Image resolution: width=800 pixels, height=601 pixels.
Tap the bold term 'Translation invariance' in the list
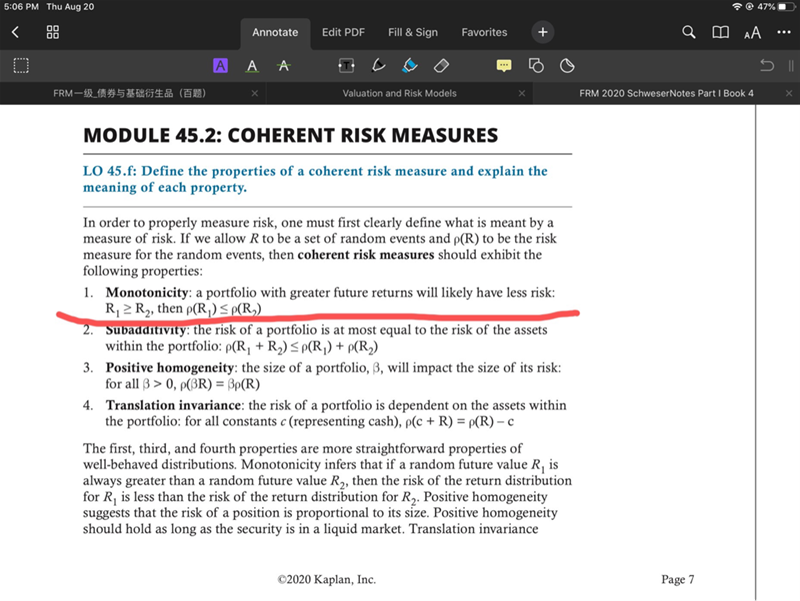click(173, 405)
